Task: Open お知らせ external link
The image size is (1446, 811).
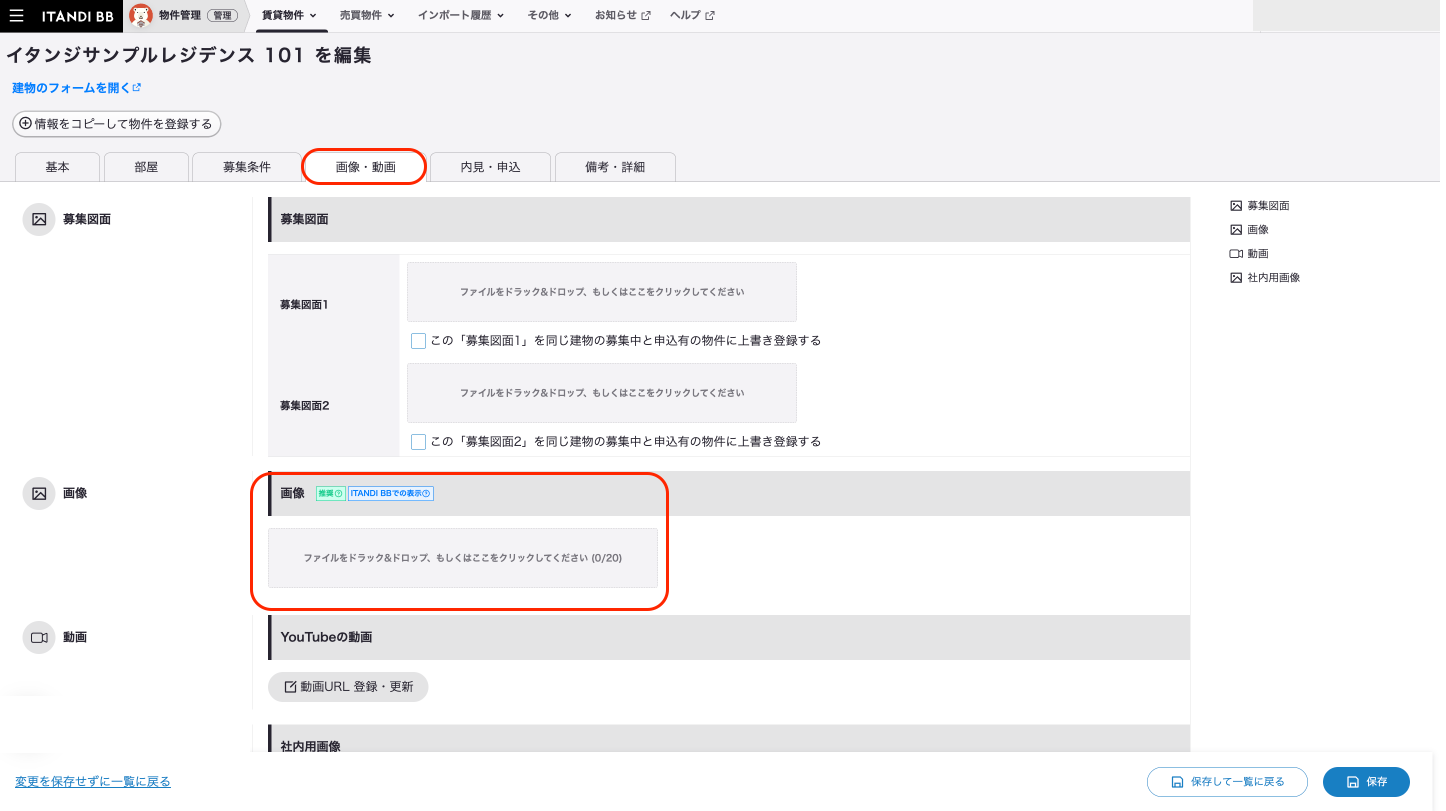Action: tap(622, 16)
